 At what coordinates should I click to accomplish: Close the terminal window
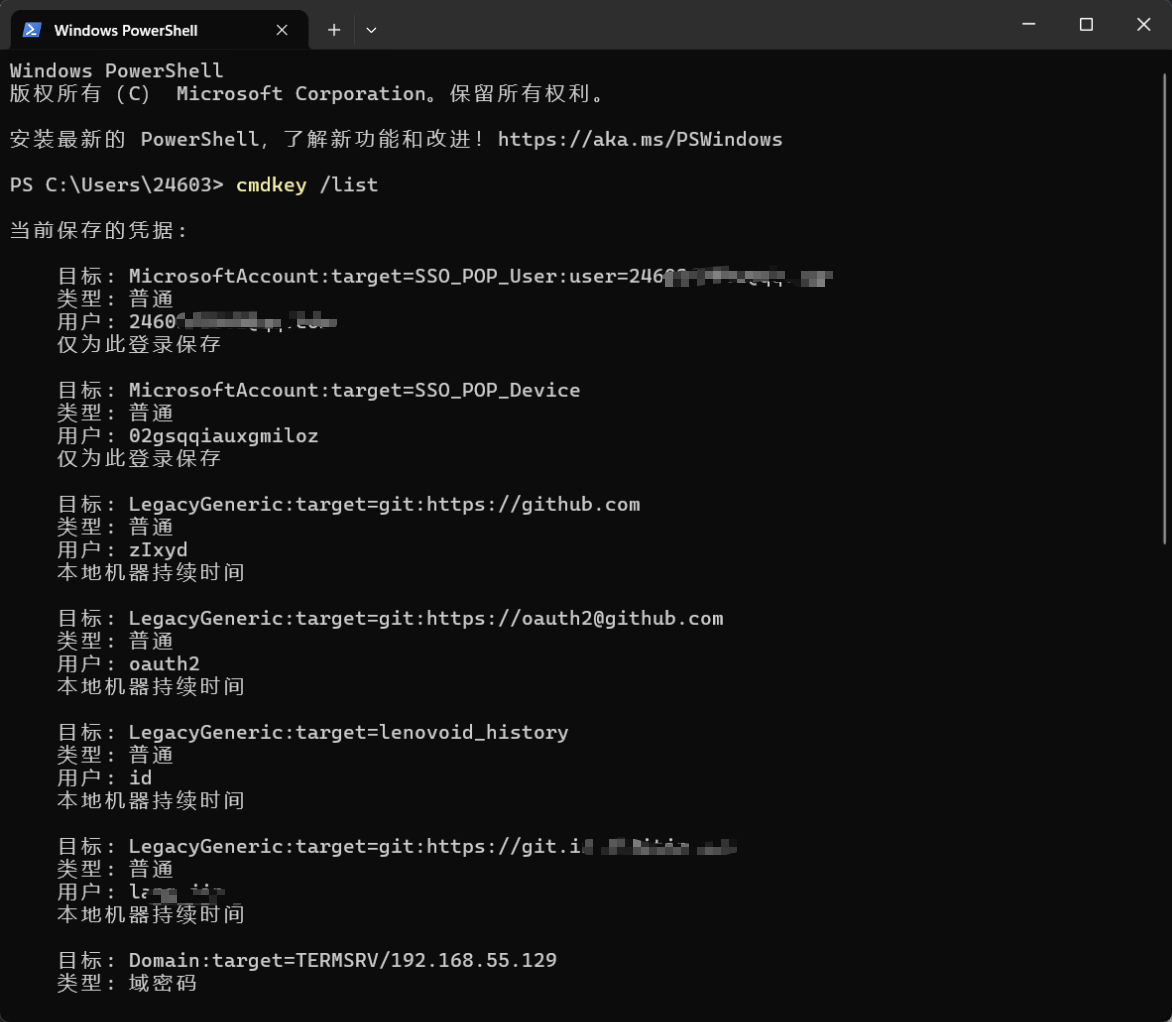coord(1143,25)
